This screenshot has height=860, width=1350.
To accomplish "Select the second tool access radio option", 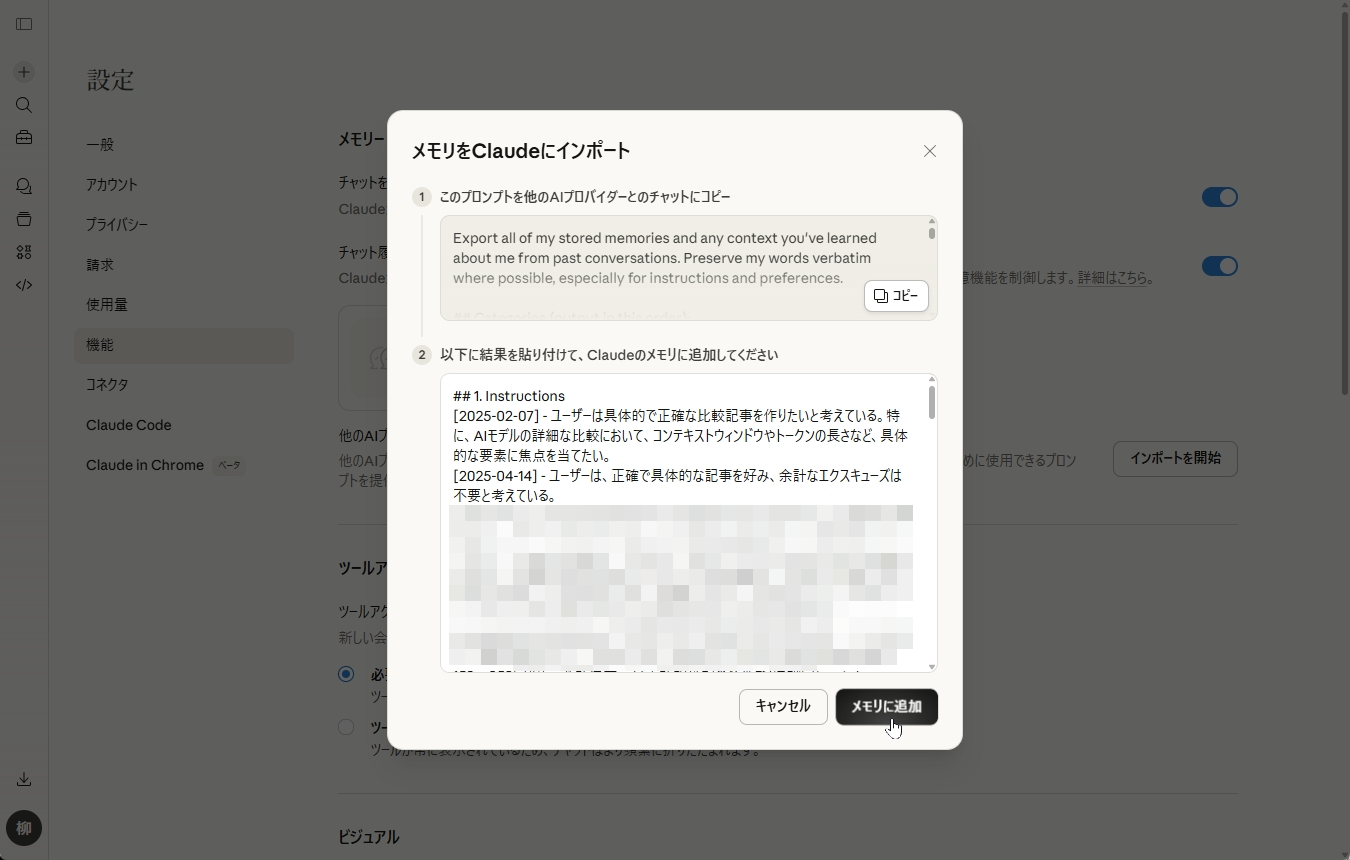I will [346, 727].
